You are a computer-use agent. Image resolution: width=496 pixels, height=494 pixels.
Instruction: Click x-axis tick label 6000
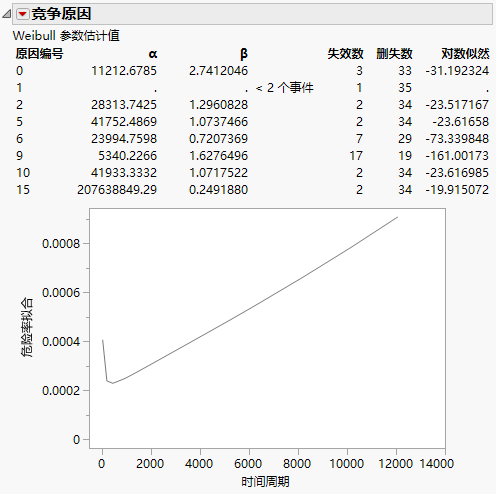click(248, 464)
